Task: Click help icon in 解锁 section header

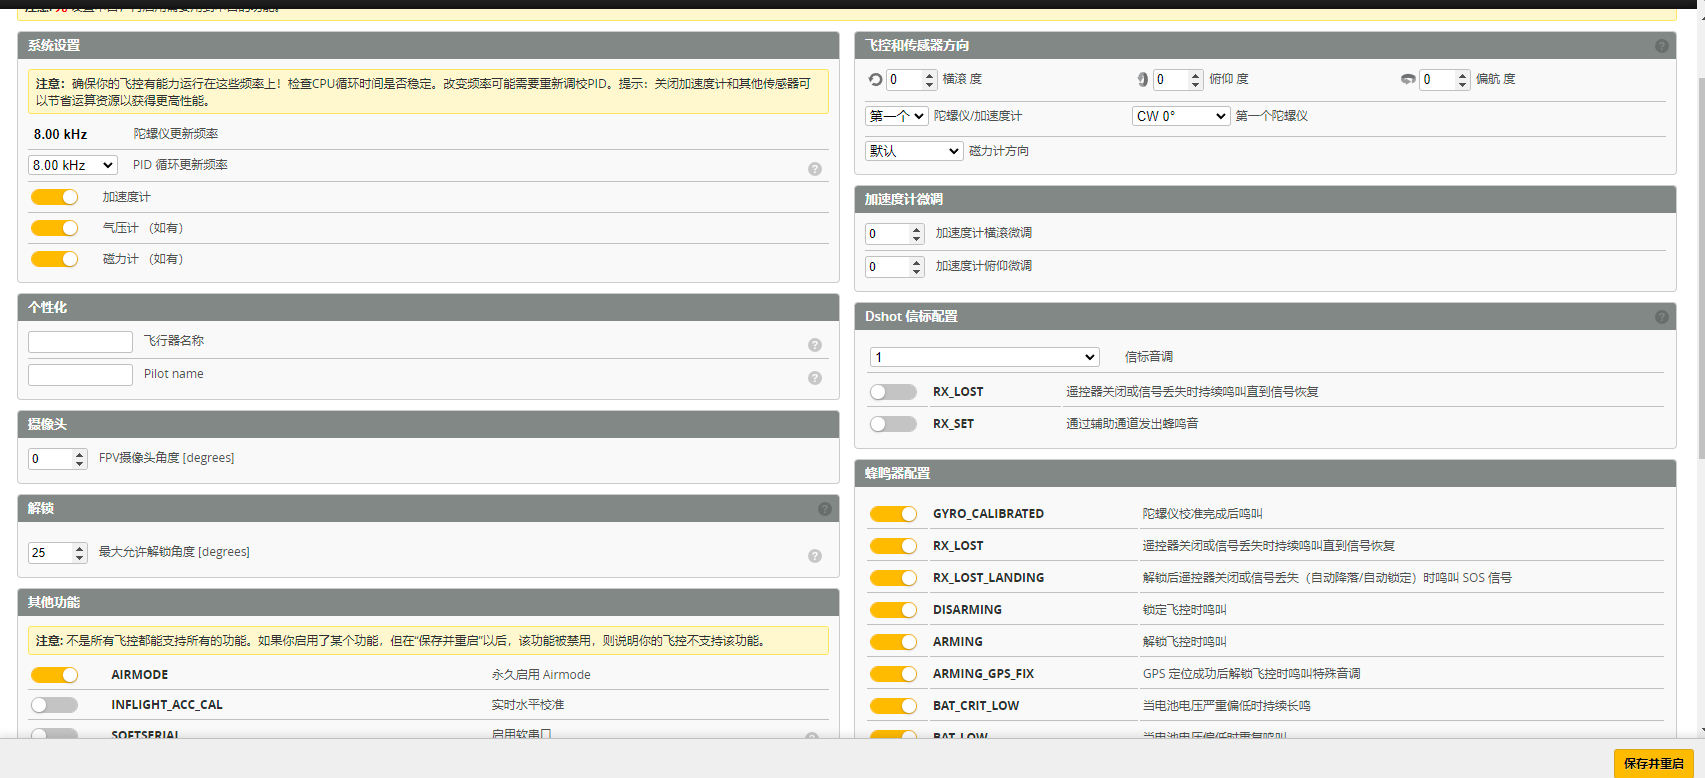Action: [x=825, y=509]
